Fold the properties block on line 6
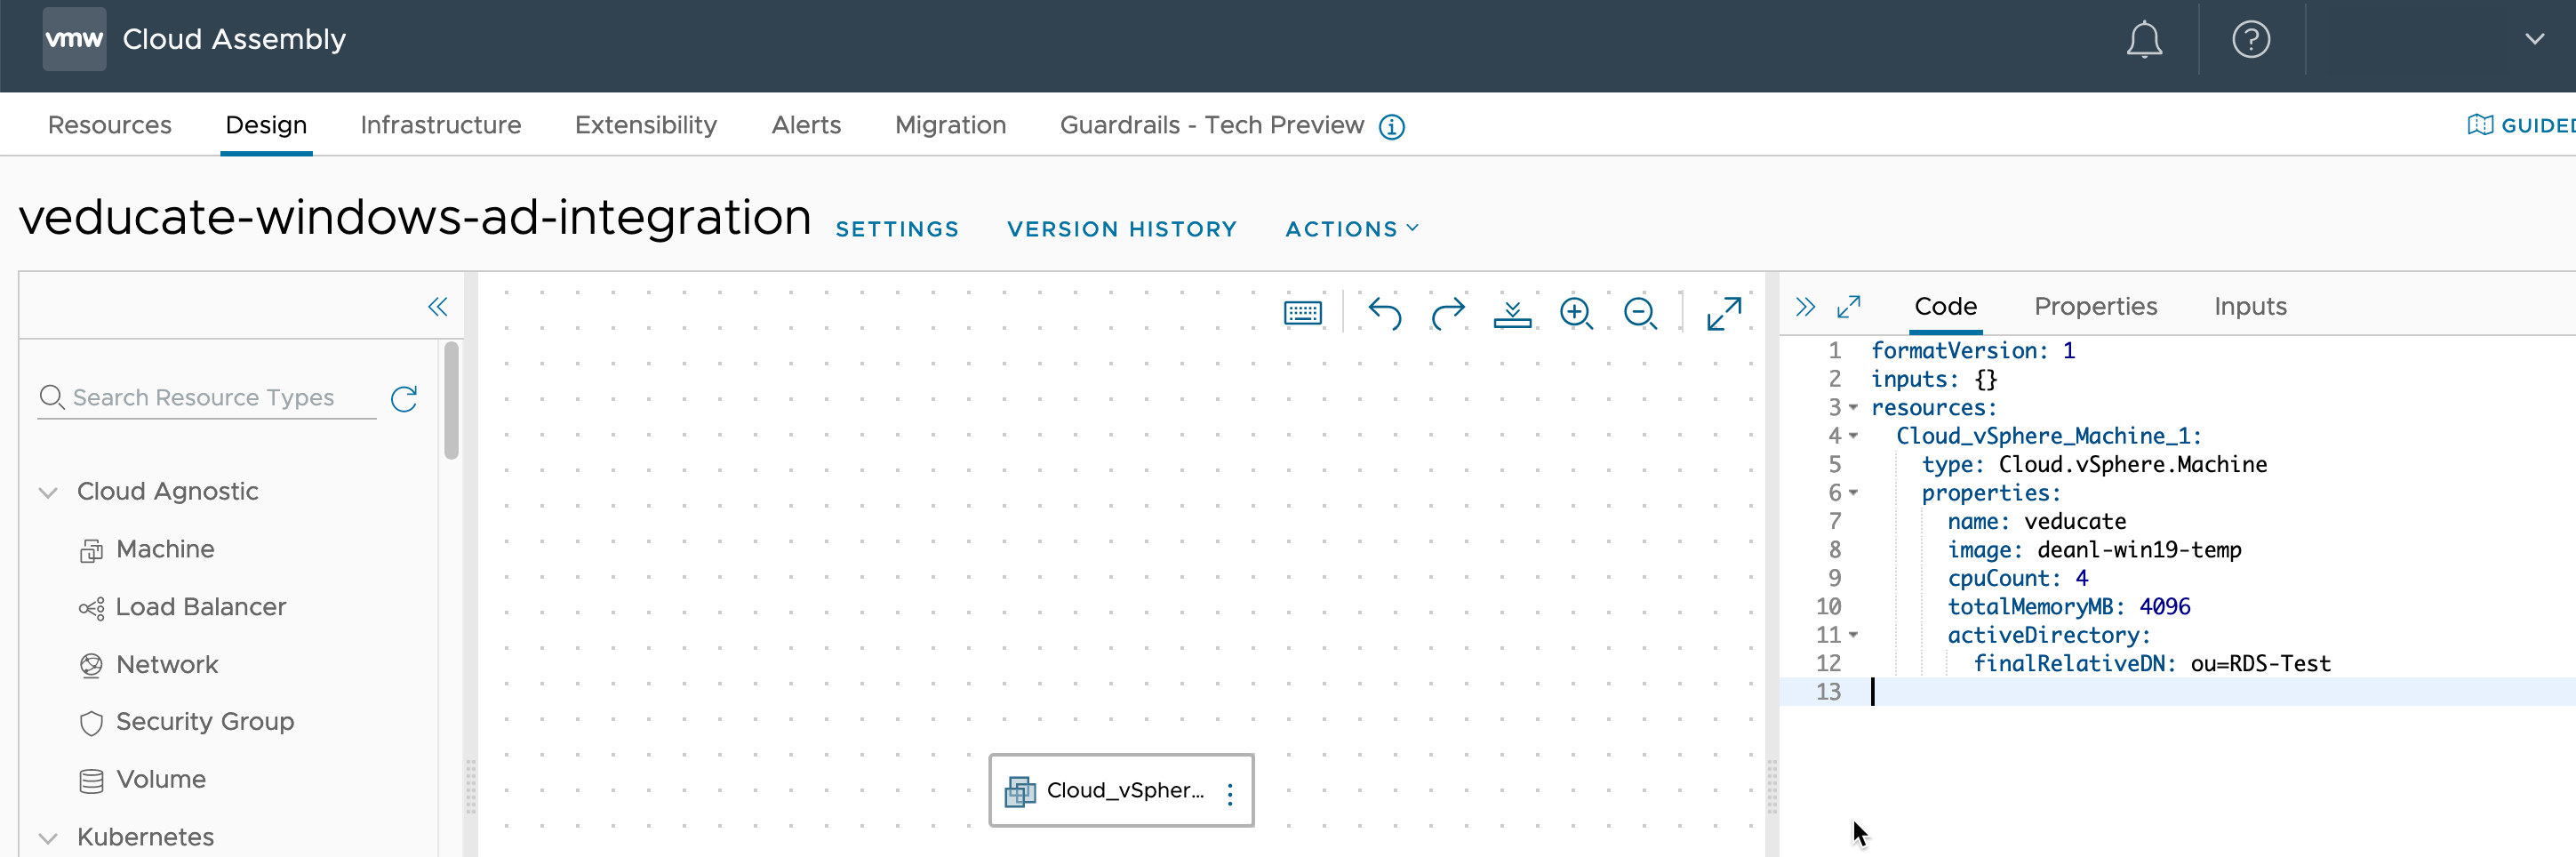Viewport: 2576px width, 857px height. (x=1853, y=493)
